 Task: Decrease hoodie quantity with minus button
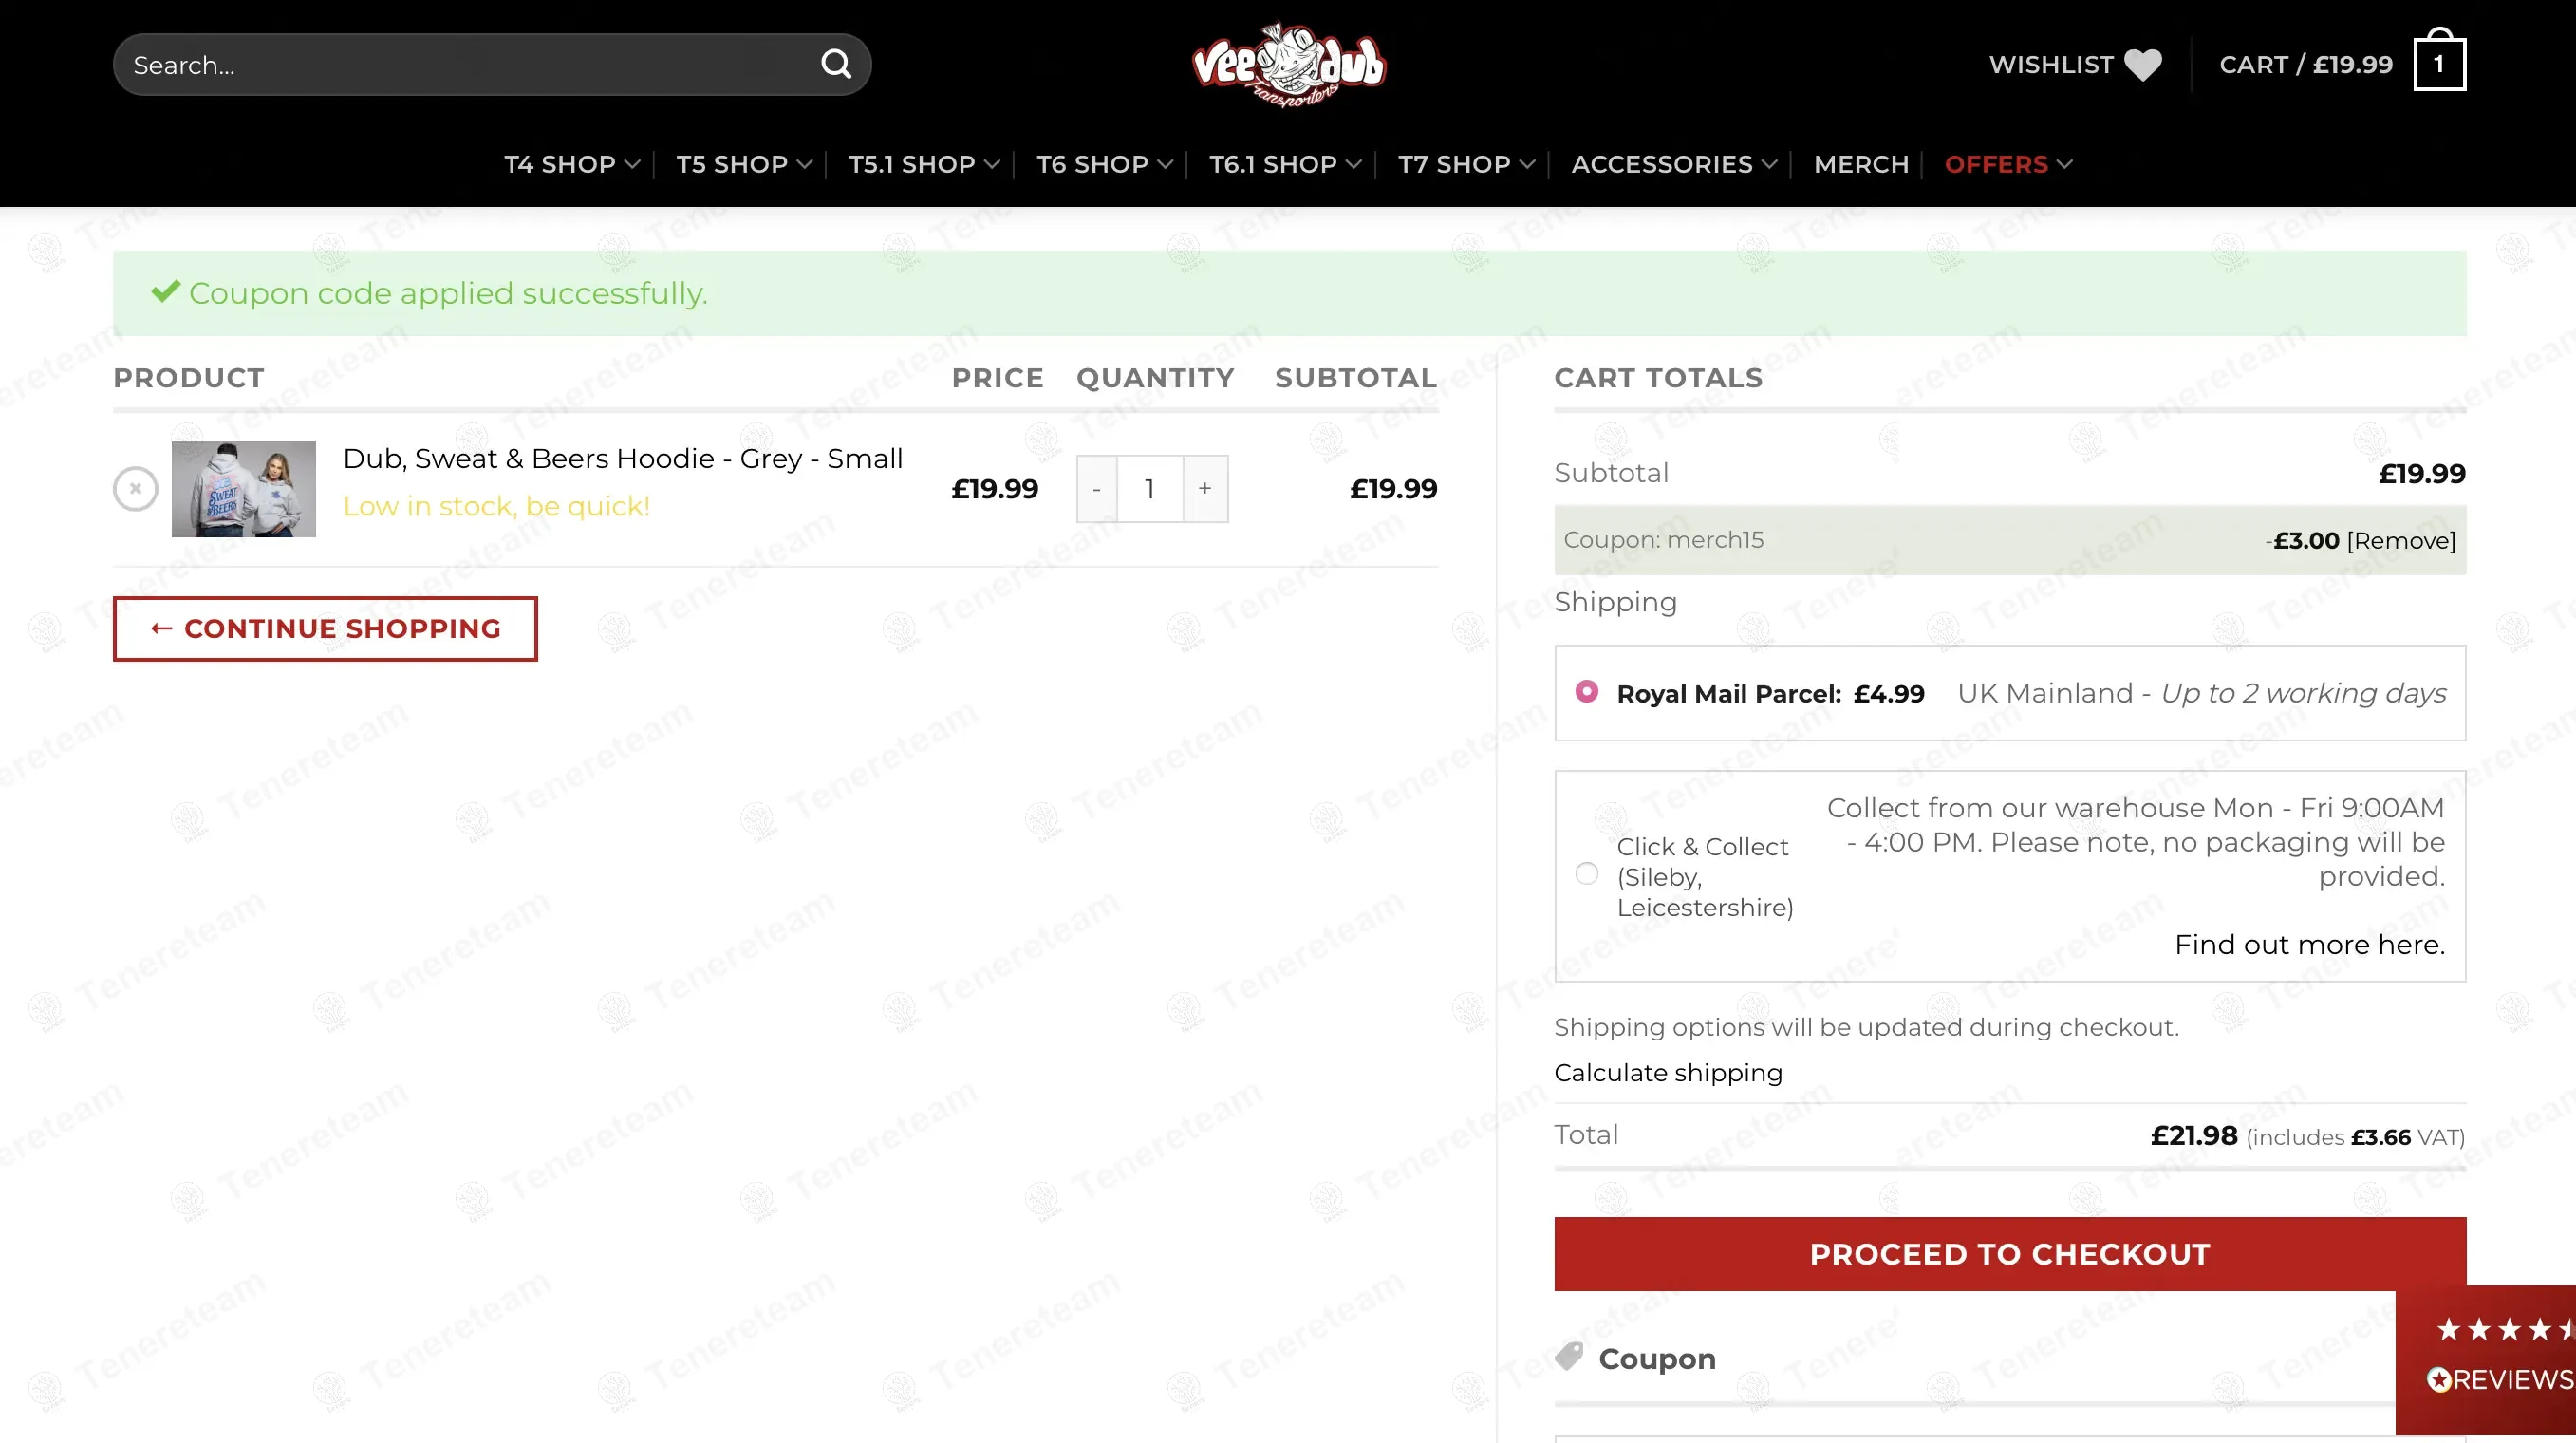1097,489
